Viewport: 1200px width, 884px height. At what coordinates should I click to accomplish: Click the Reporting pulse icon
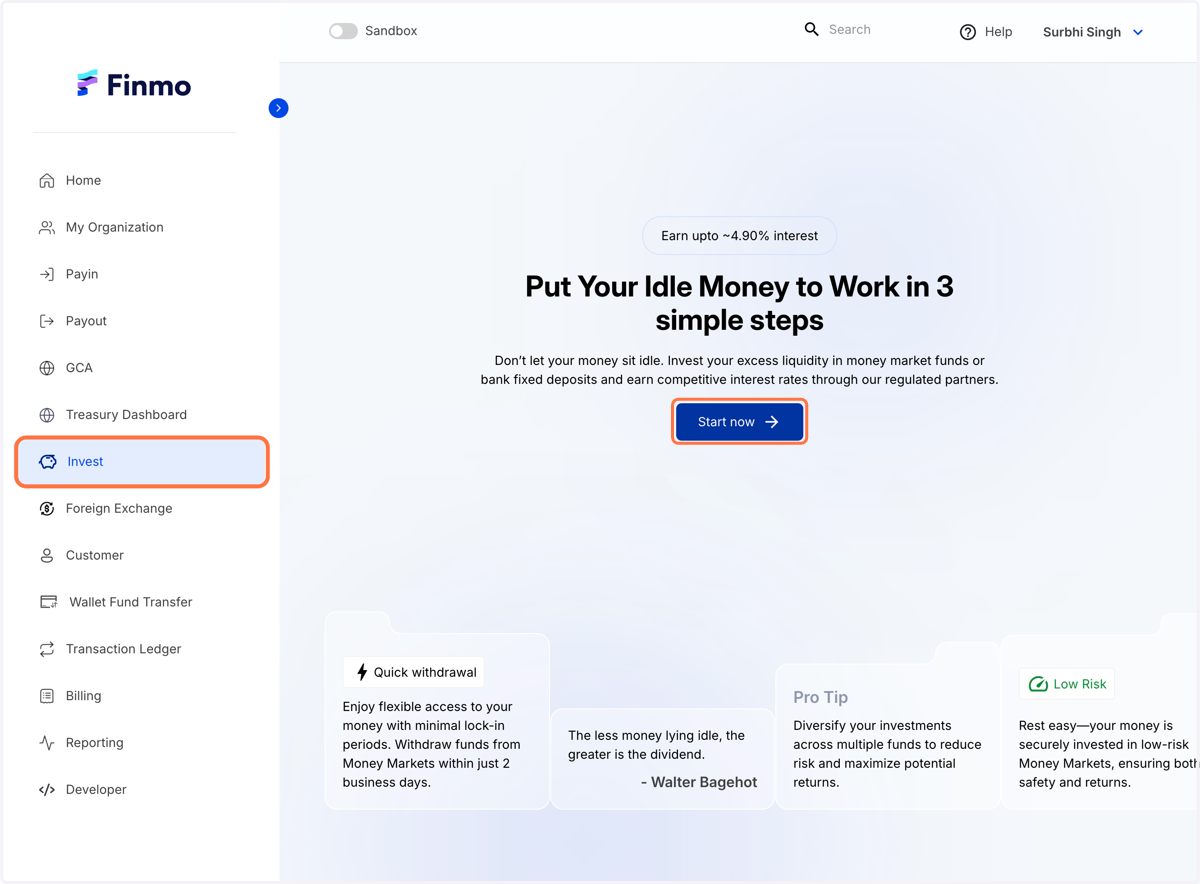tap(47, 743)
